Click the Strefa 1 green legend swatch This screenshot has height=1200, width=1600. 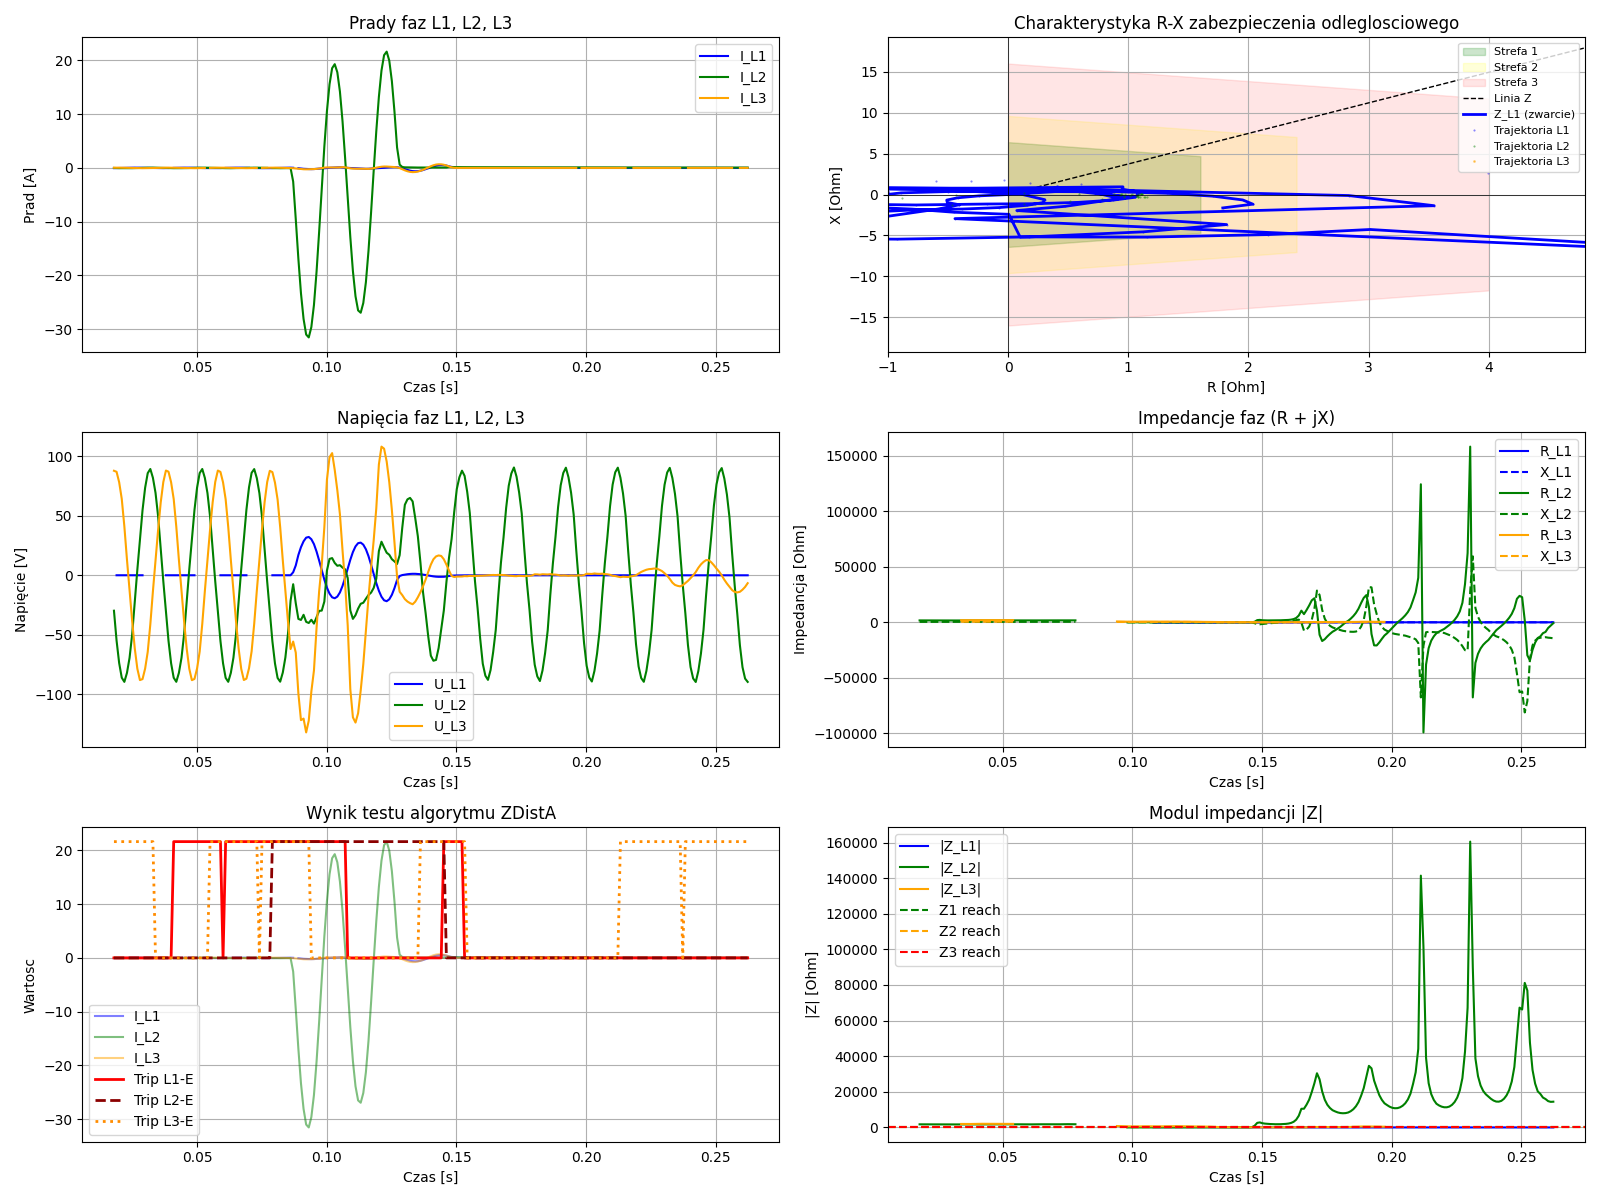(1474, 51)
